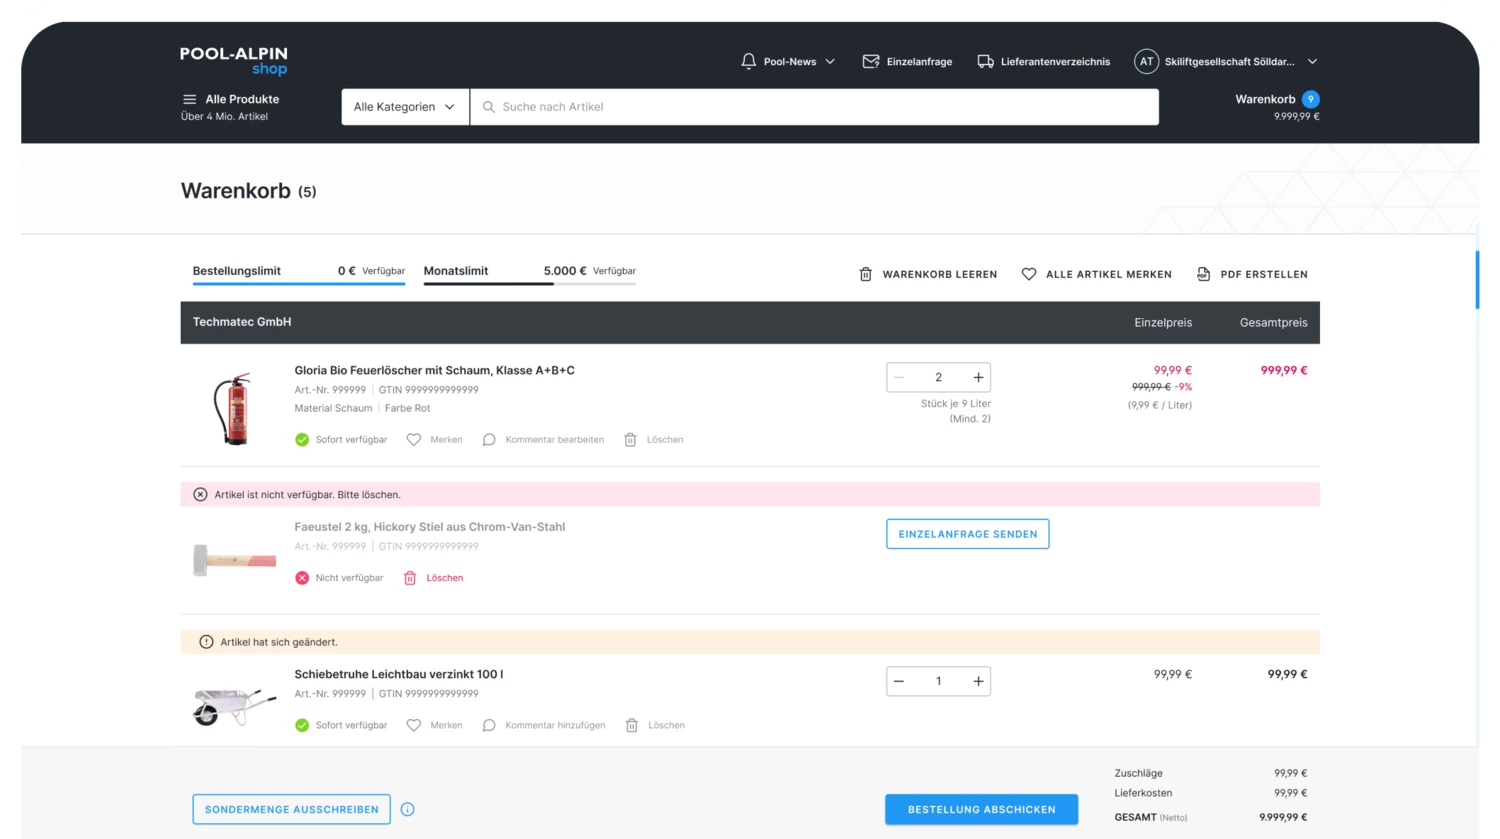The image size is (1500, 839).
Task: Click the Warenkorb leeren trash icon
Action: coord(865,274)
